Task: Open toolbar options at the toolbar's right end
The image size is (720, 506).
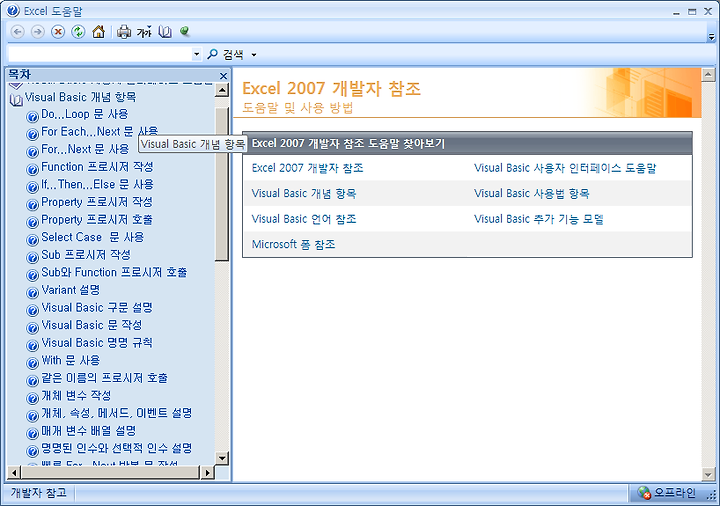Action: 711,37
